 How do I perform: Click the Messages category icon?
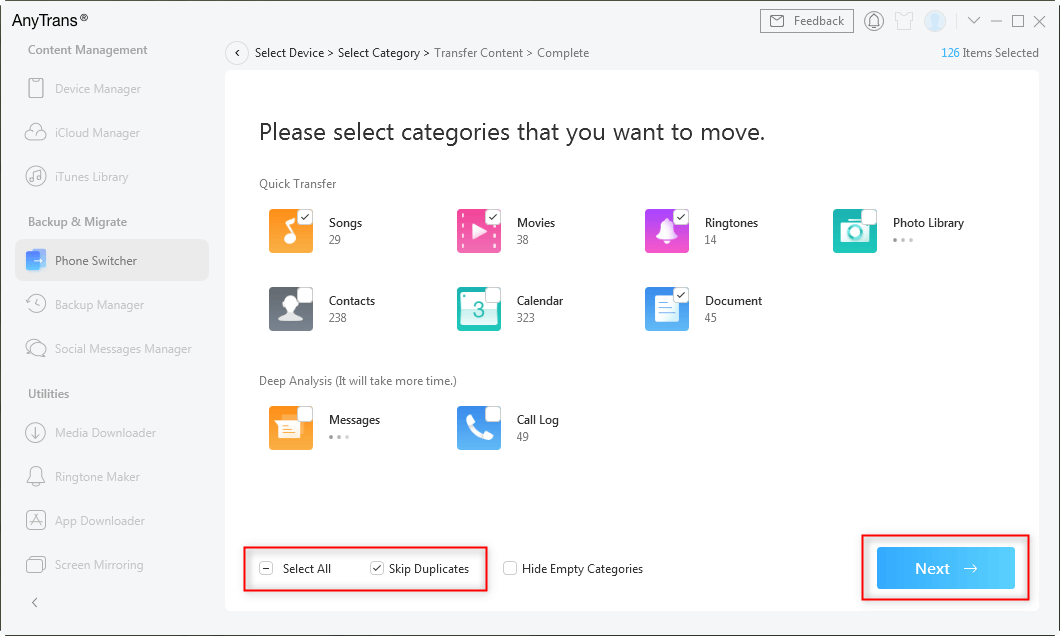pyautogui.click(x=291, y=428)
